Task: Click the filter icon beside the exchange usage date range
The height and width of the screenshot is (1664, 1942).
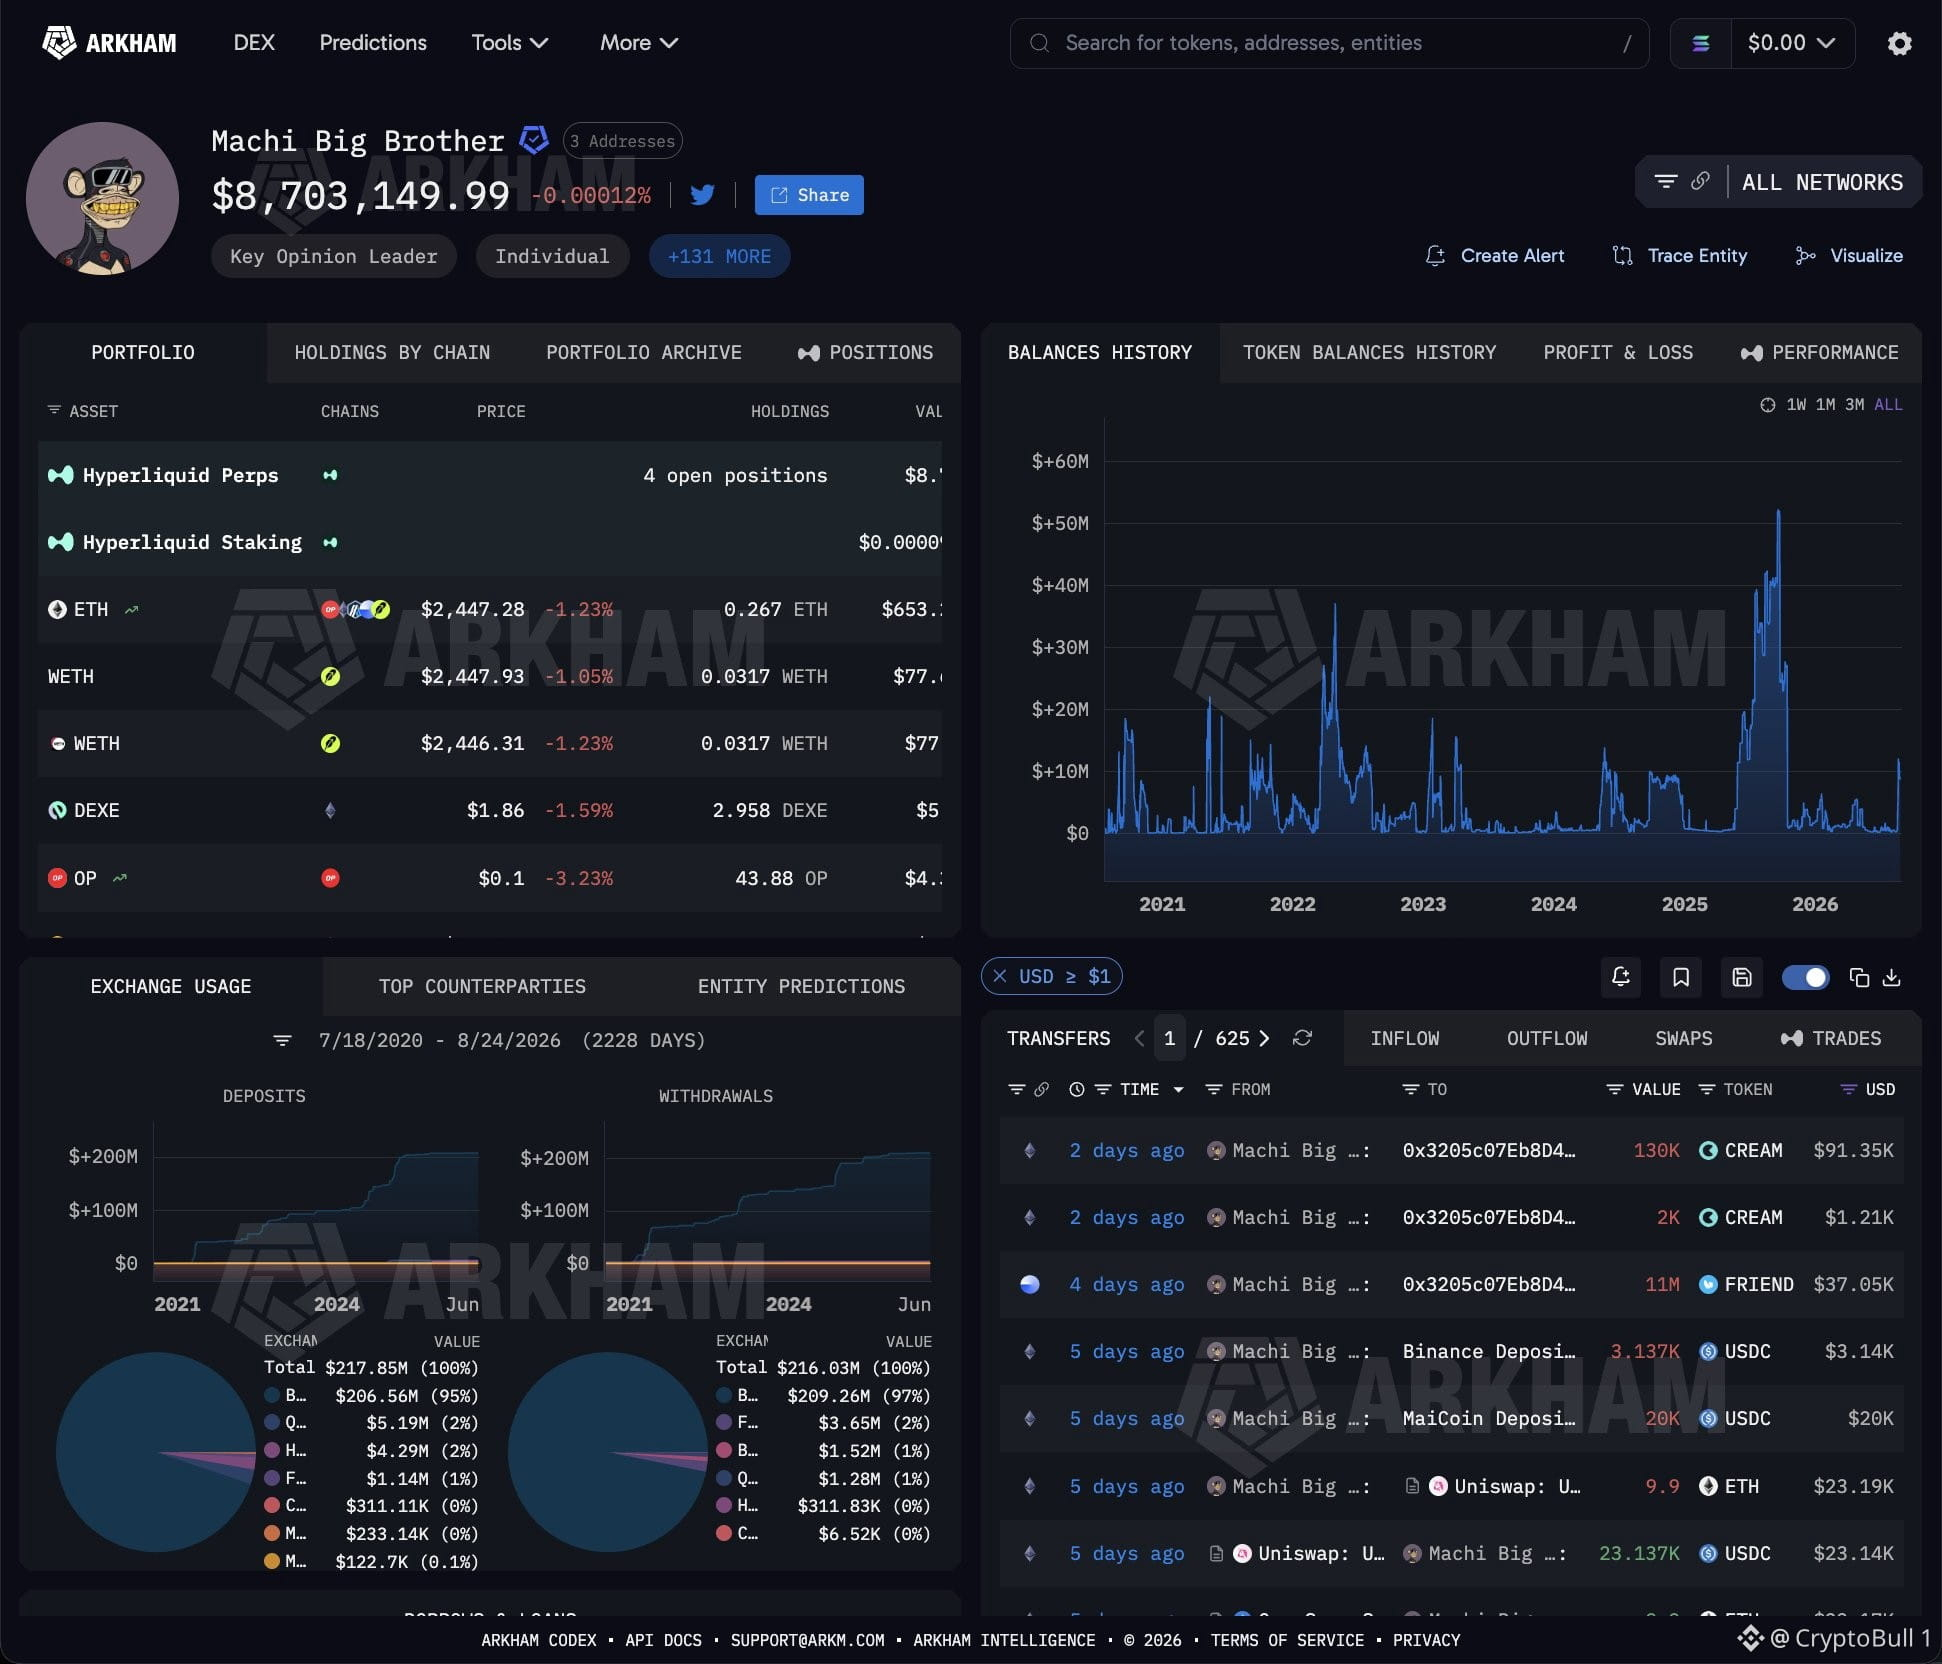Action: [283, 1041]
